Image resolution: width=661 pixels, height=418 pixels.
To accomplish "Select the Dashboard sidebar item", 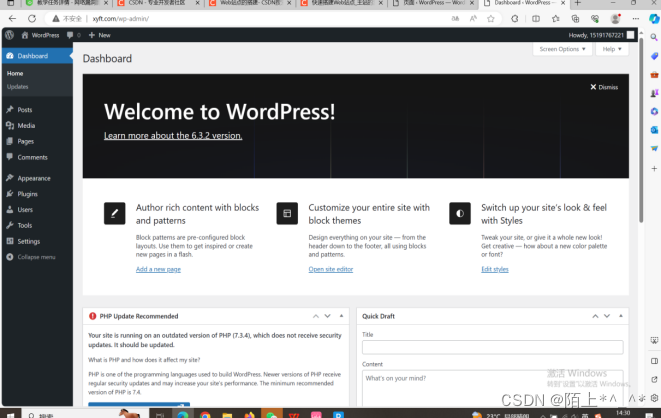I will point(37,56).
